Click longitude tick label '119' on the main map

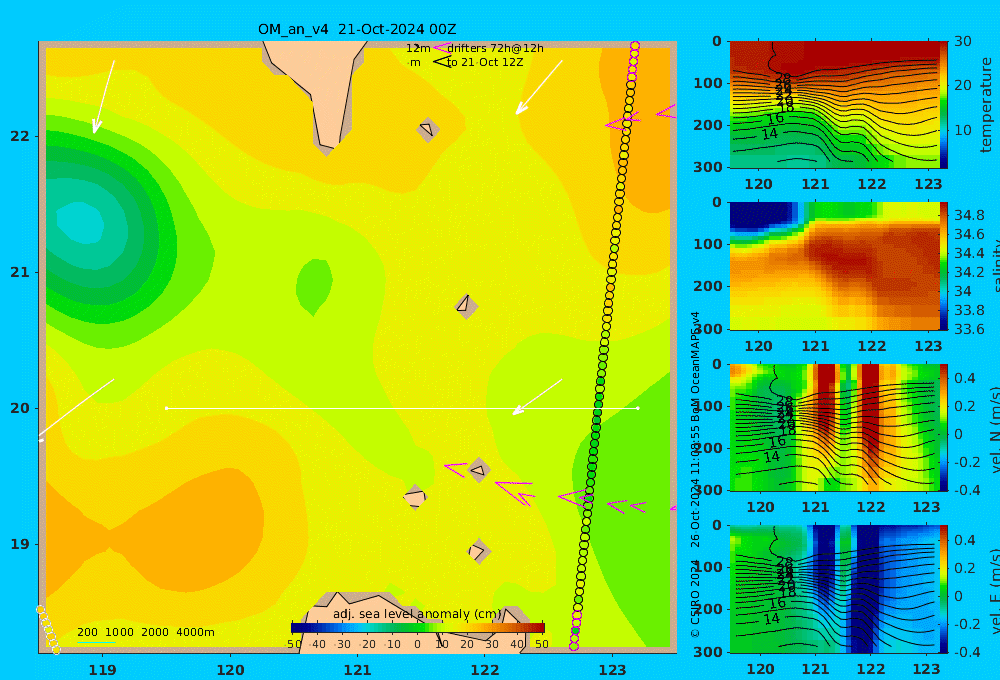102,670
